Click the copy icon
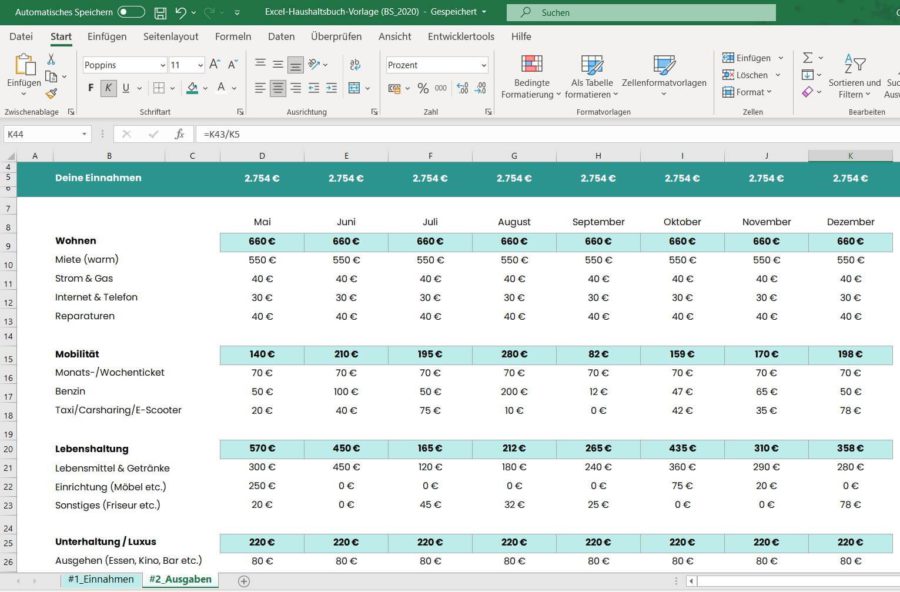 click(x=51, y=76)
